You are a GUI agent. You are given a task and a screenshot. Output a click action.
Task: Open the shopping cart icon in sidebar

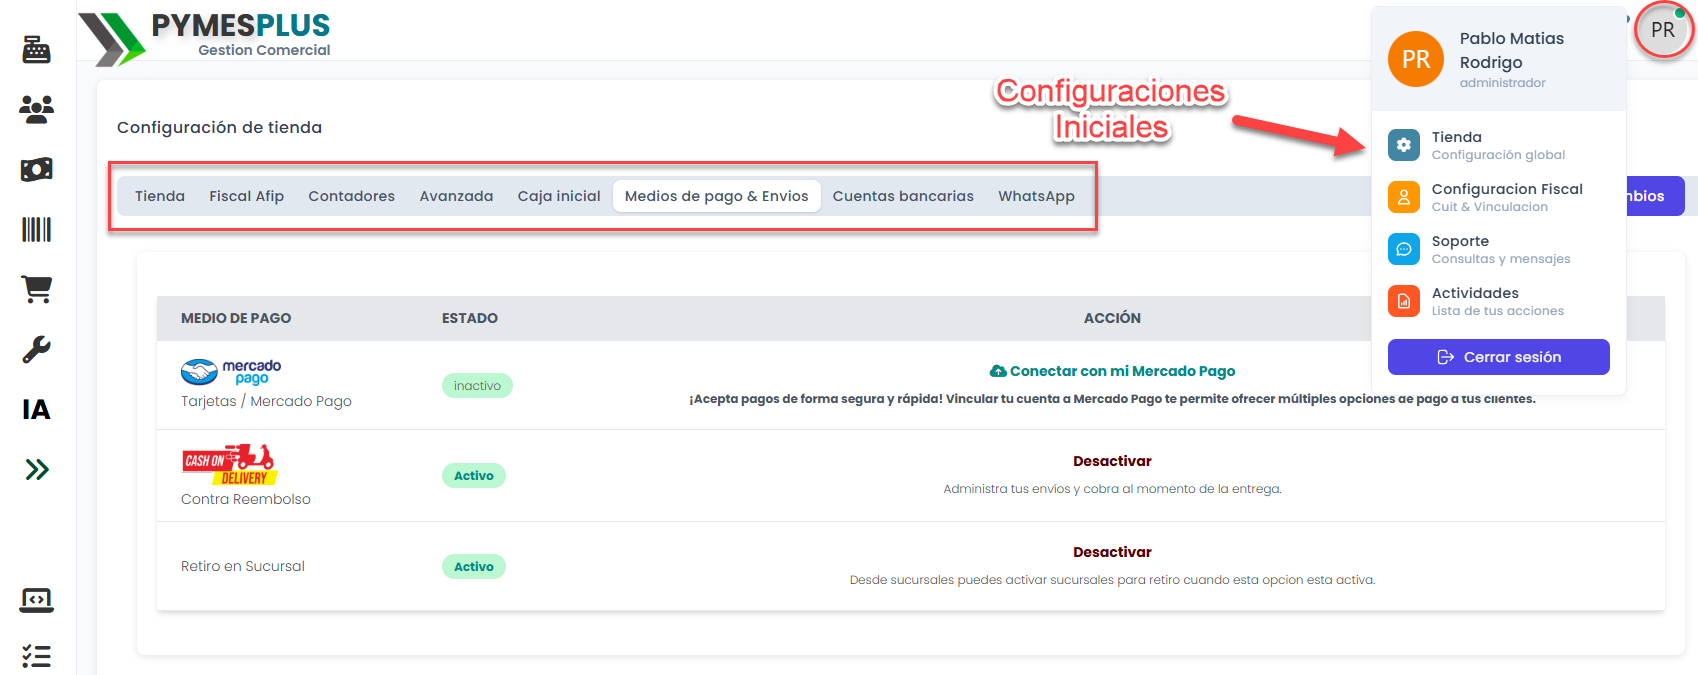36,289
